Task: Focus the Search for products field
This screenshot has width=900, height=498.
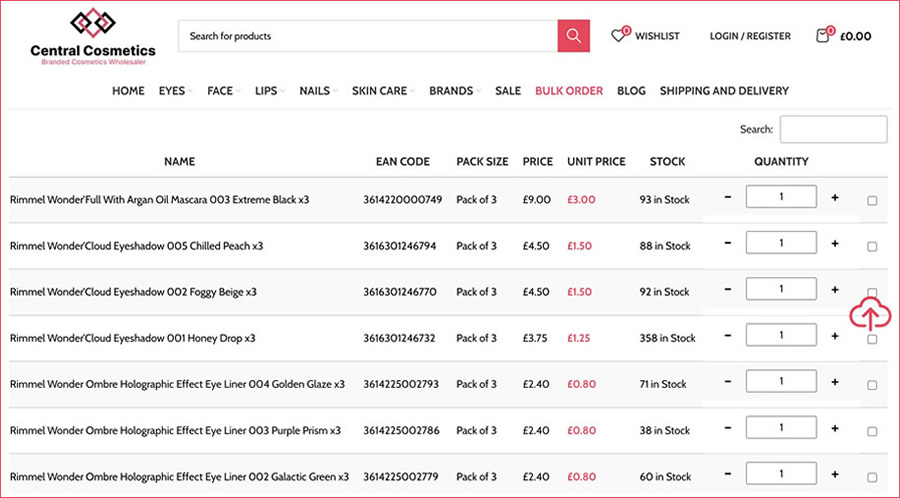Action: pos(368,36)
